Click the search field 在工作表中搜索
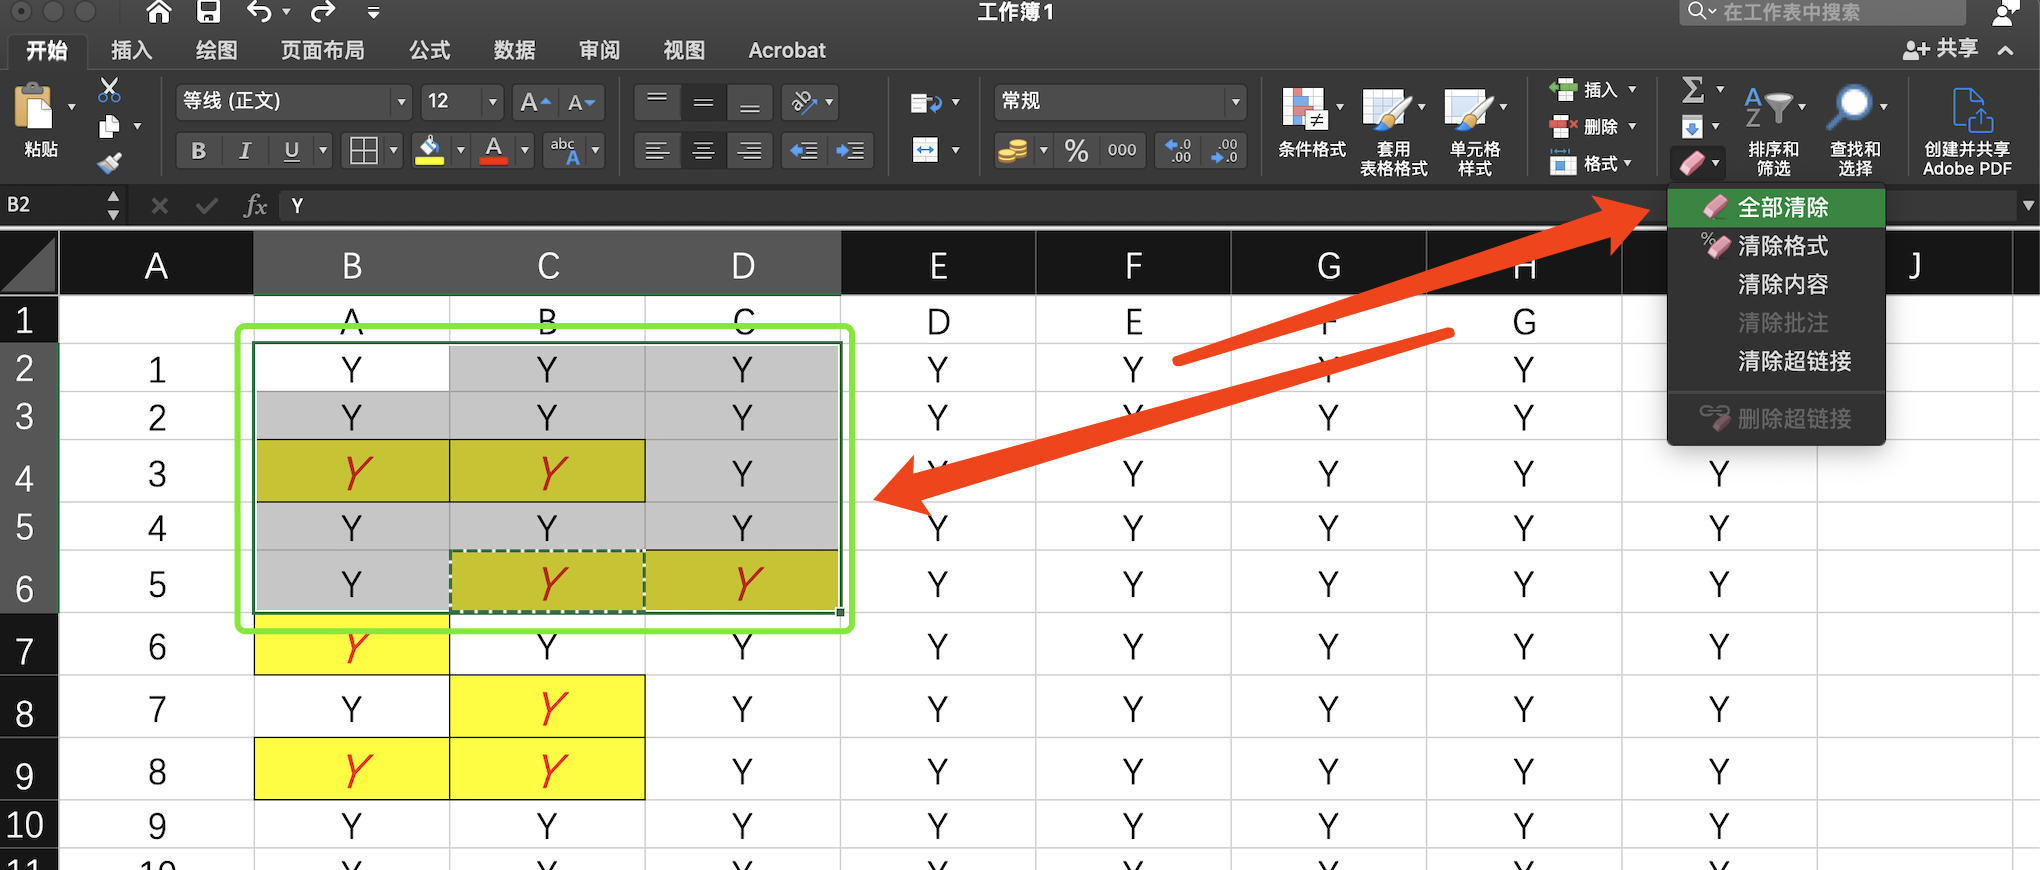The width and height of the screenshot is (2040, 870). coord(1822,12)
